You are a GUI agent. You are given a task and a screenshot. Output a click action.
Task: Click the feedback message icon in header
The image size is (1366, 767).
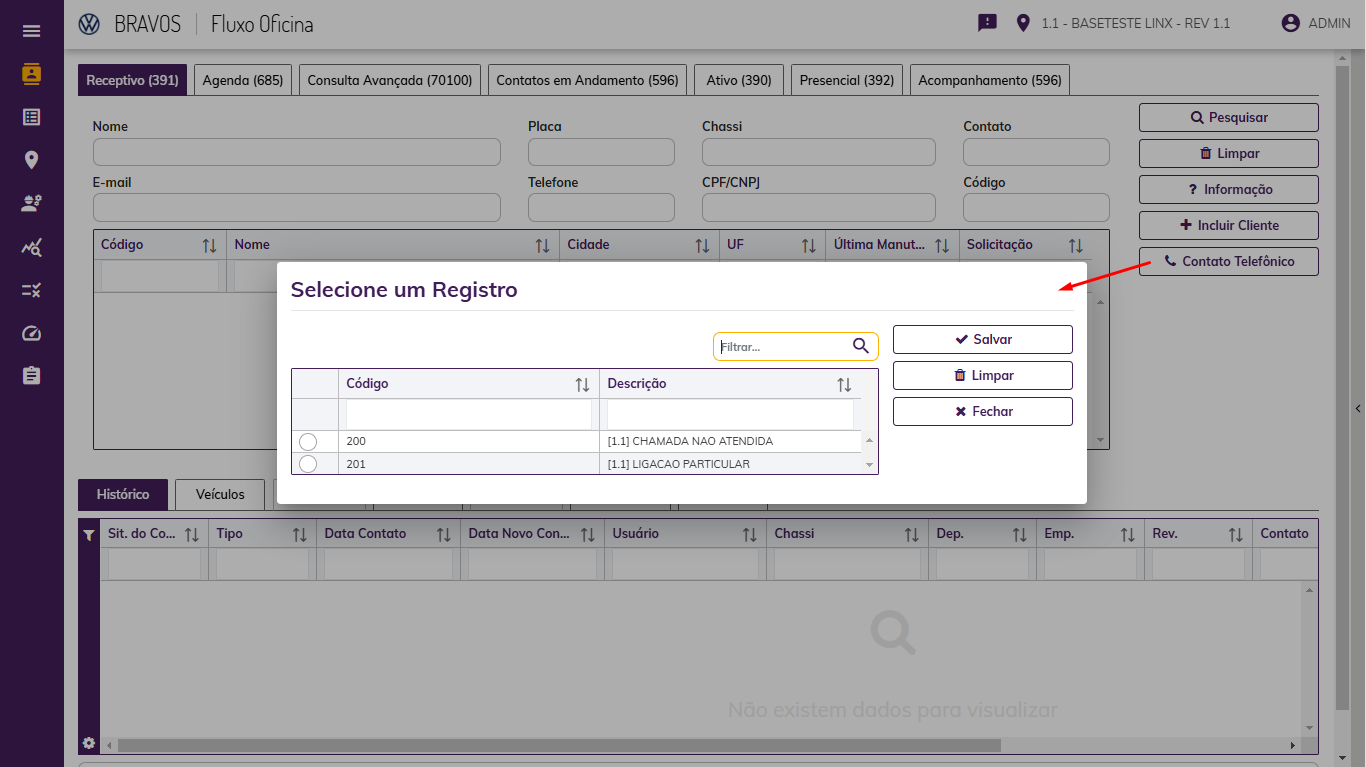click(987, 23)
